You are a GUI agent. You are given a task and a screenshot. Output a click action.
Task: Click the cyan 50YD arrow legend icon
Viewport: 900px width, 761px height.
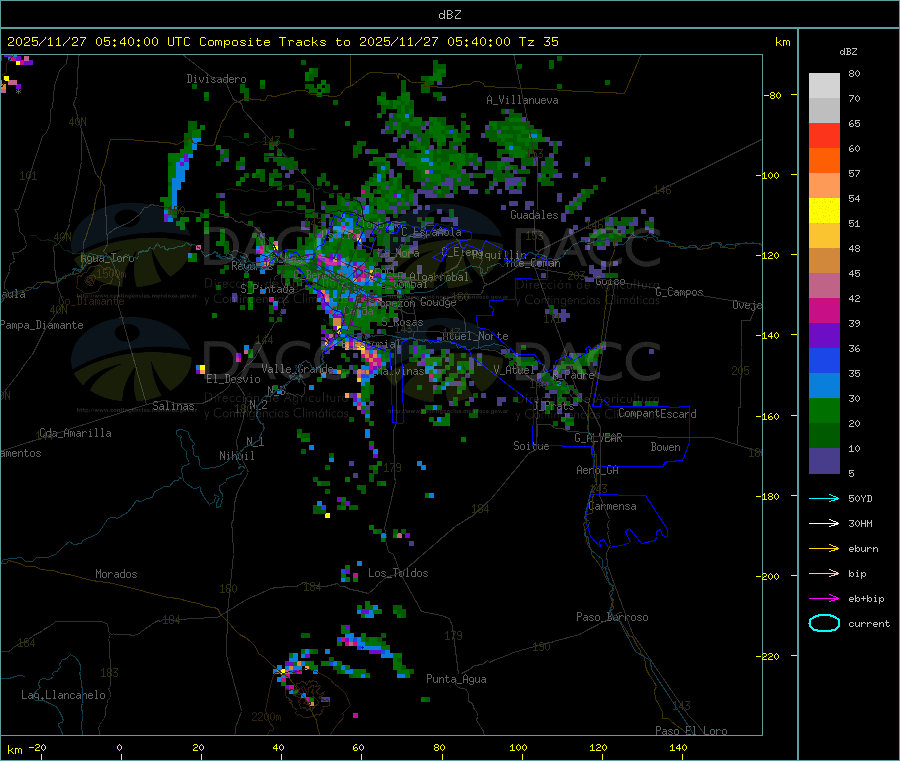(824, 498)
